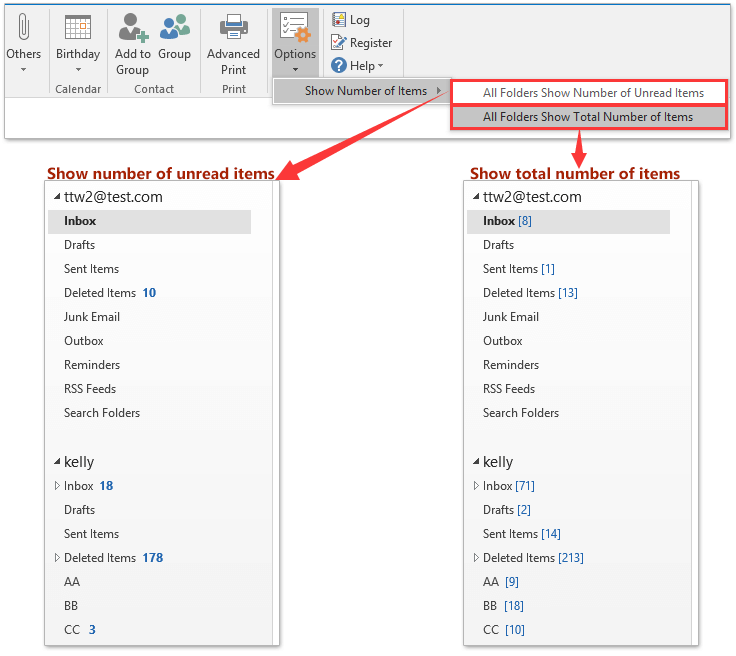The width and height of the screenshot is (736, 656).
Task: Open Advanced Print printer icon
Action: (233, 28)
